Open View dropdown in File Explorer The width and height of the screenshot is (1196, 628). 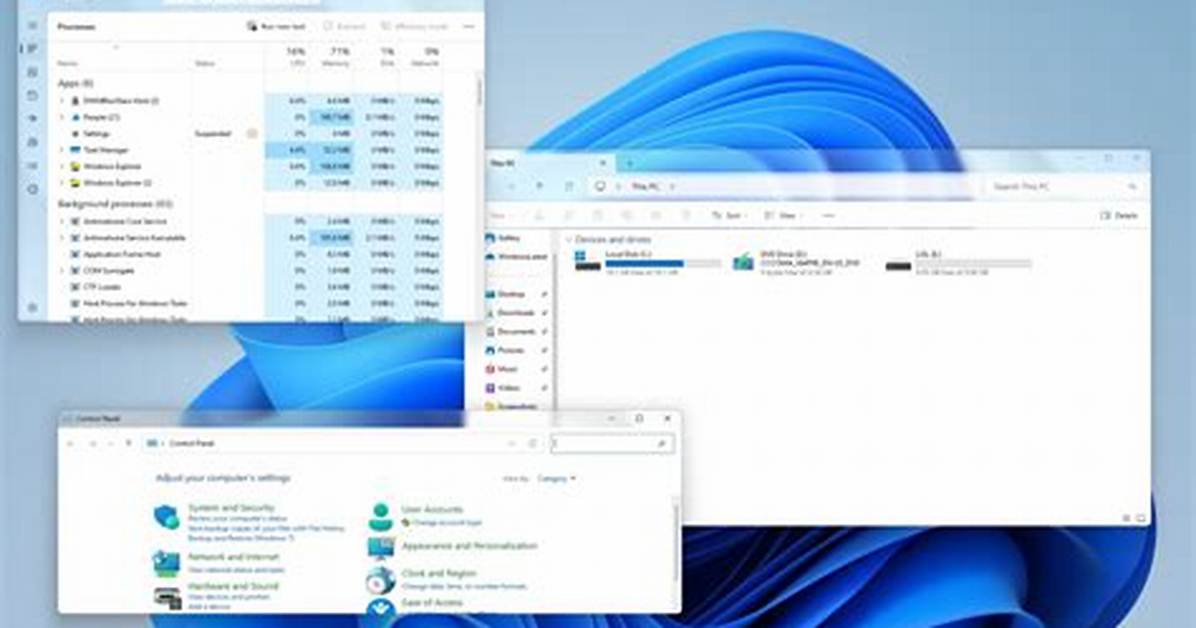coord(783,216)
